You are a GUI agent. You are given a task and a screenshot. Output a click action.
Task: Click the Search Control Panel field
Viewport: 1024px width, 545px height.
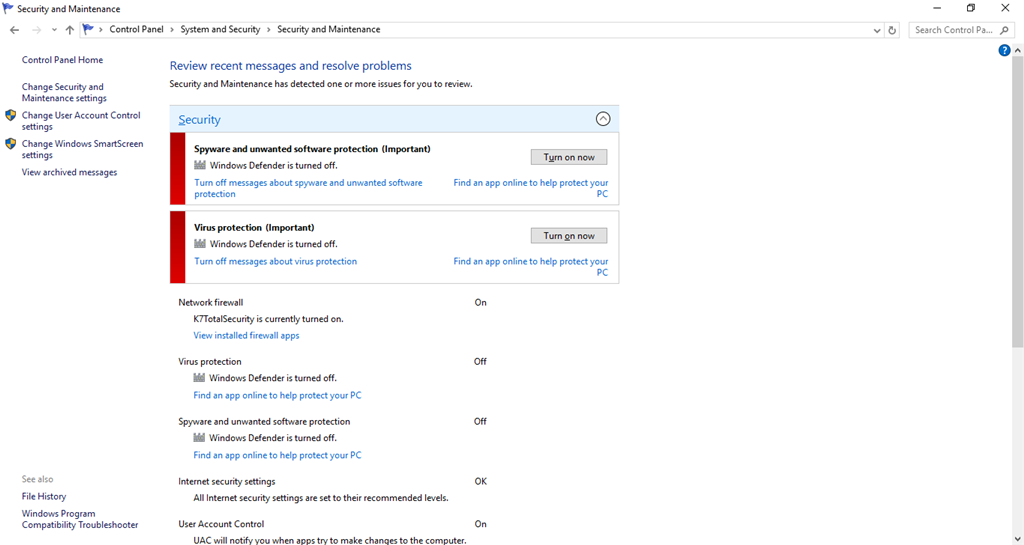(953, 30)
